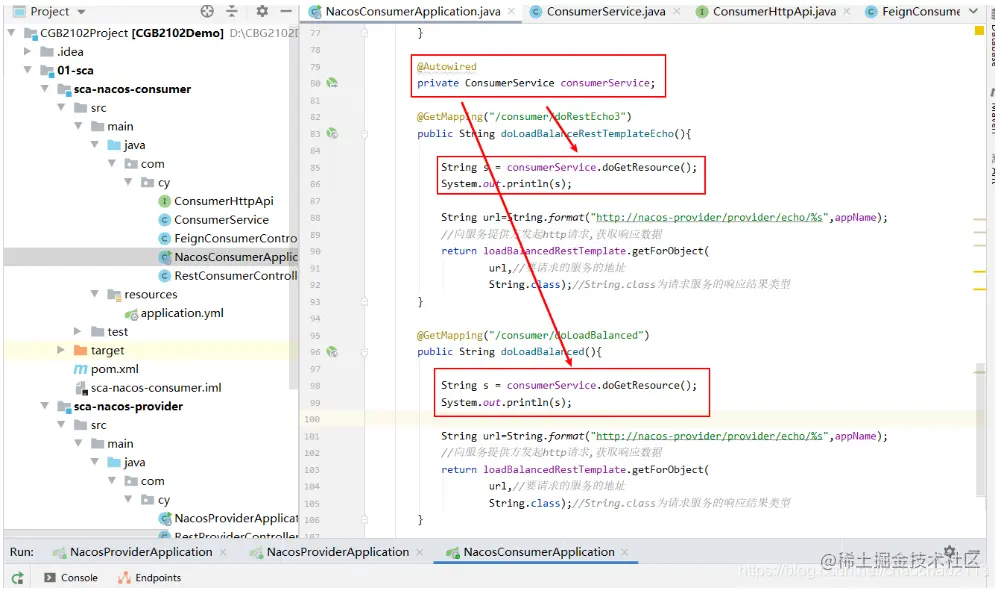Click the editor vertical scrollbar

coord(980,430)
